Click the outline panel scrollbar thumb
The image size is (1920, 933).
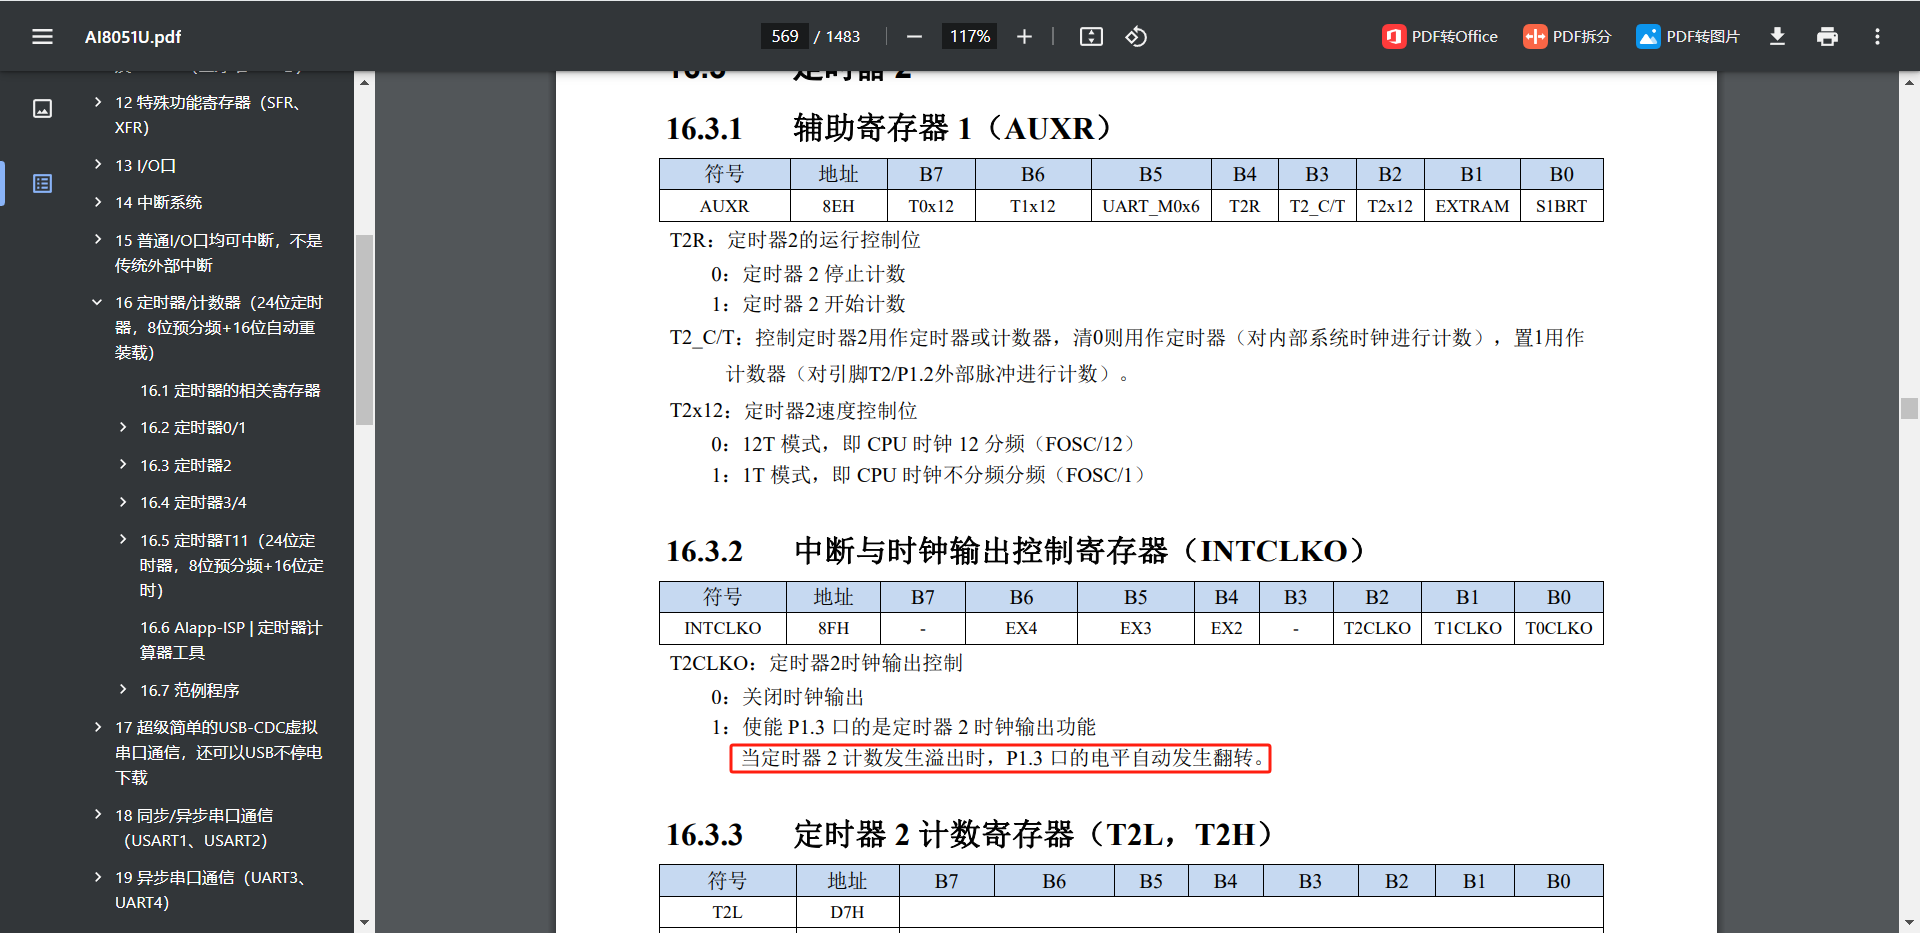tap(364, 330)
